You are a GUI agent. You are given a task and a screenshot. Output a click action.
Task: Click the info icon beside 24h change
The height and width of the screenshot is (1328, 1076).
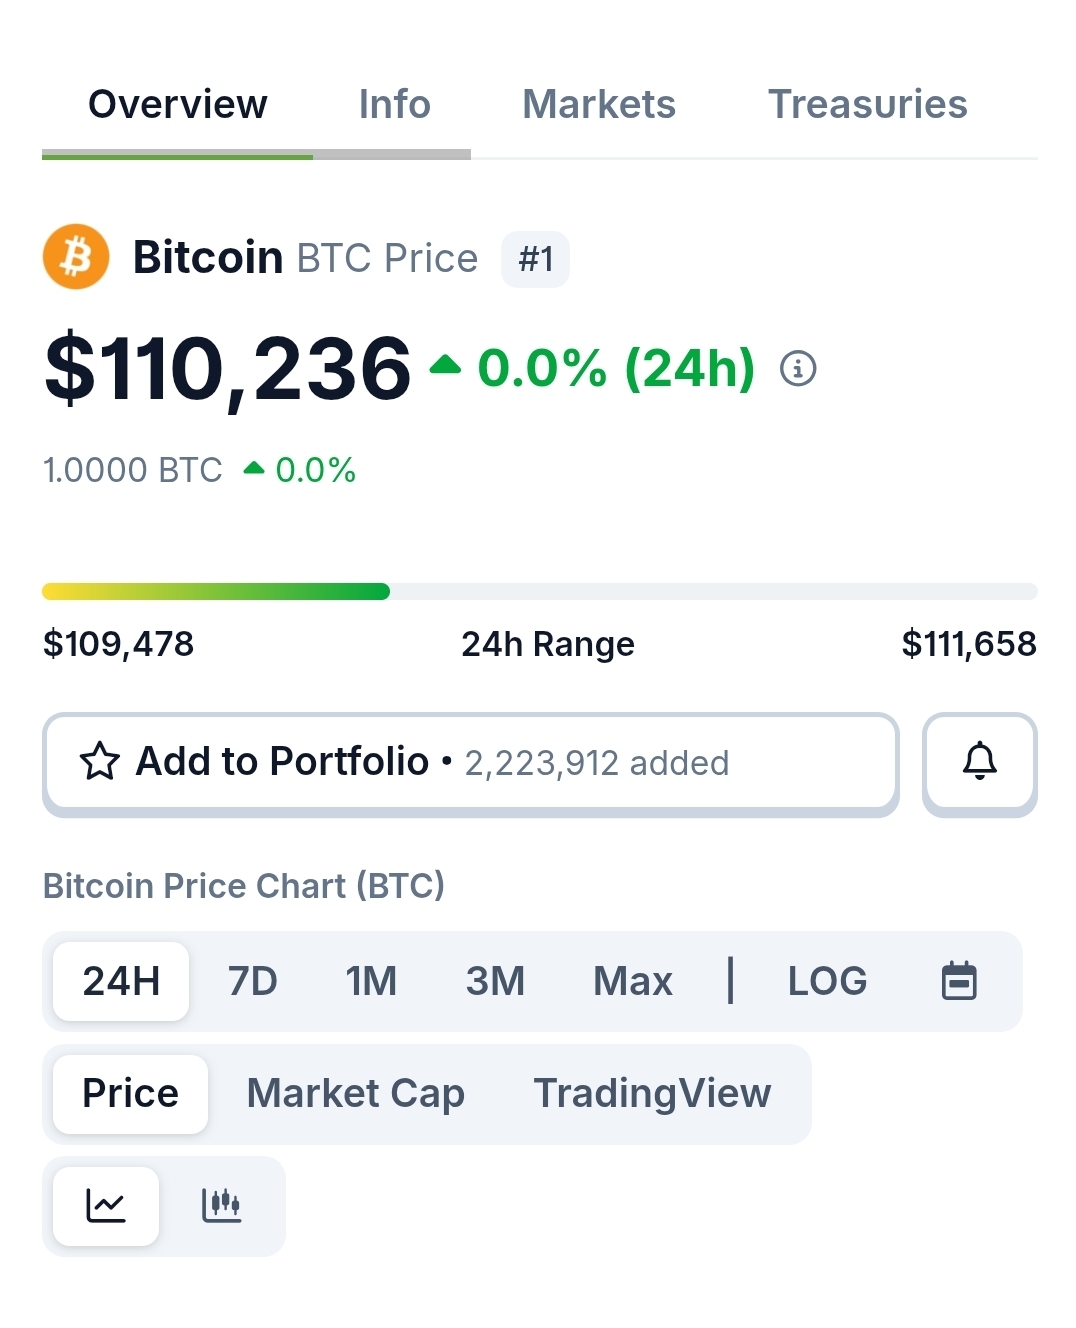pos(797,369)
